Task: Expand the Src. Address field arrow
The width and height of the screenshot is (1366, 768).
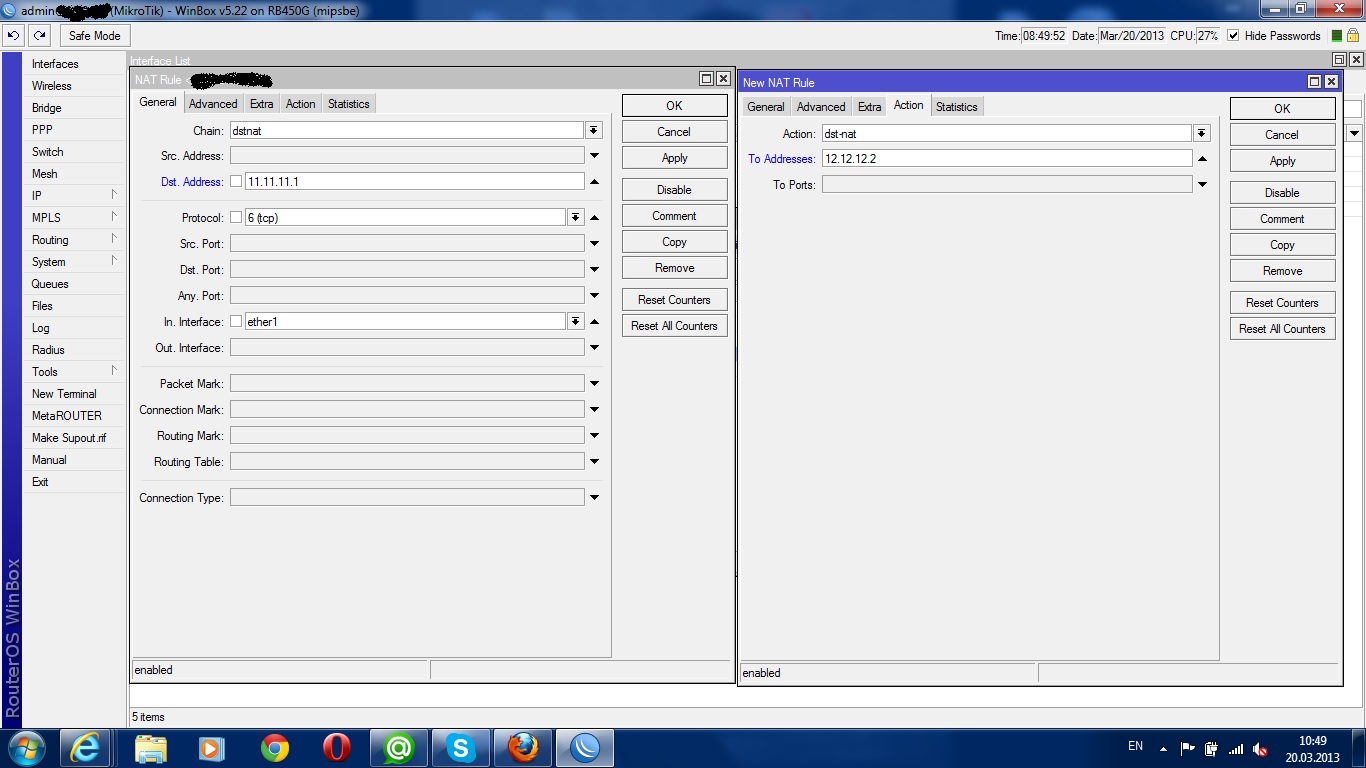Action: click(x=594, y=156)
